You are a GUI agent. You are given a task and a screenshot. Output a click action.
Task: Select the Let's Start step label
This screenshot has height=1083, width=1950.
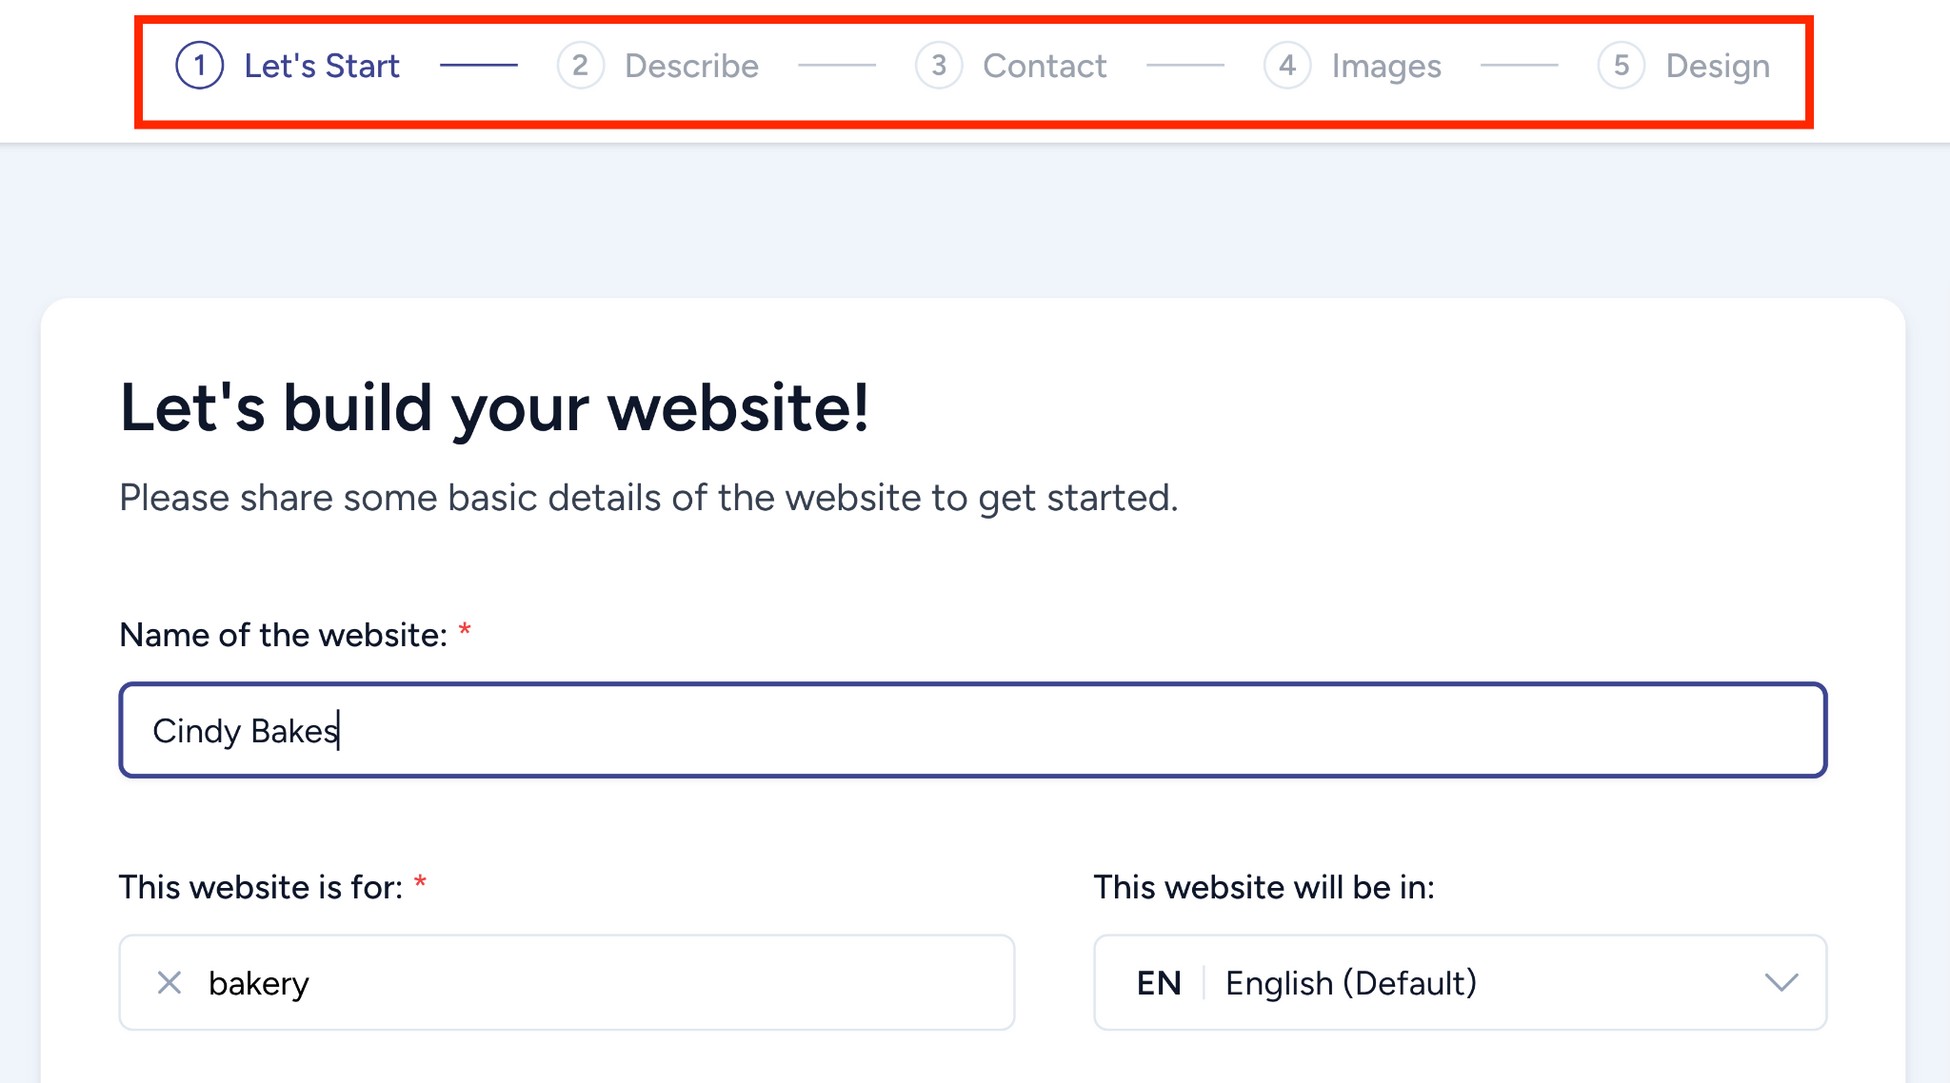pyautogui.click(x=322, y=65)
